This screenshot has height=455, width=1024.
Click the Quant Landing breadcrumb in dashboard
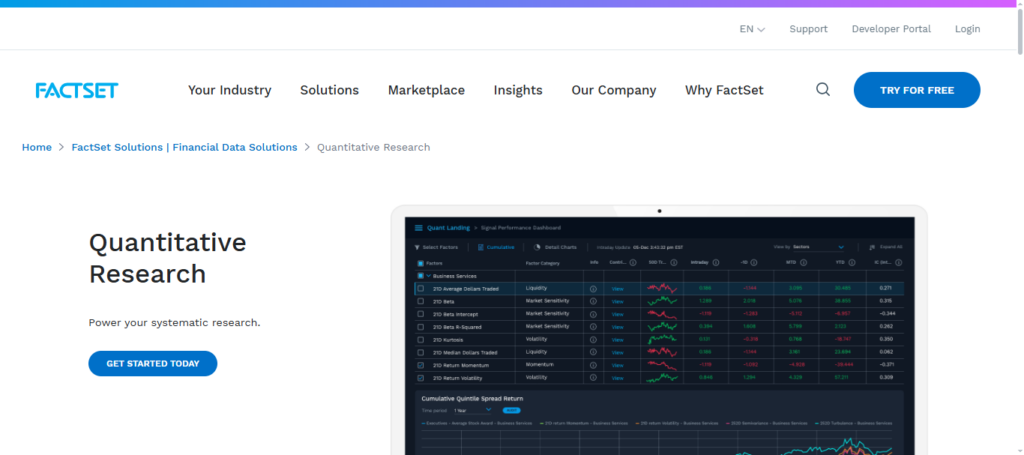click(x=448, y=228)
